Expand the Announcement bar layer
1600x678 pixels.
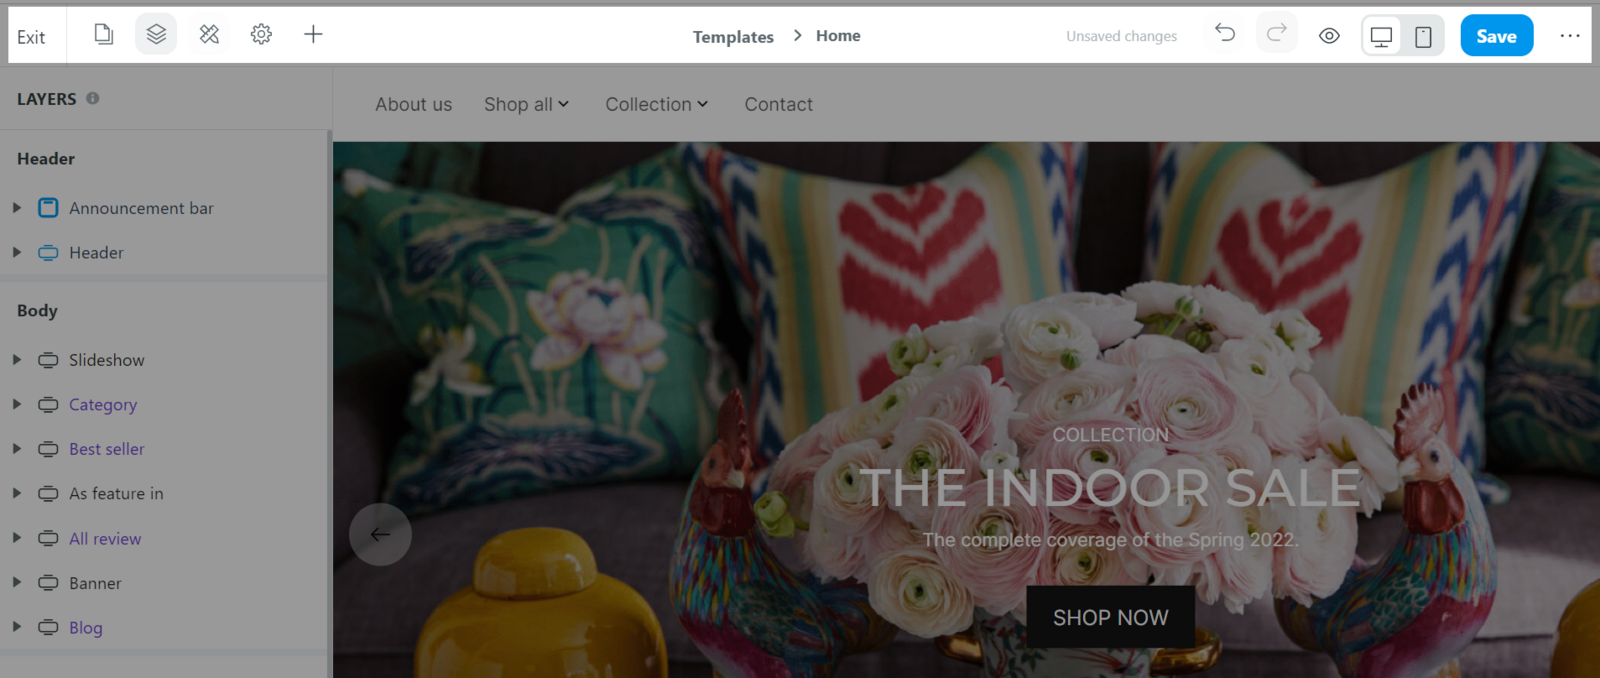pyautogui.click(x=17, y=208)
